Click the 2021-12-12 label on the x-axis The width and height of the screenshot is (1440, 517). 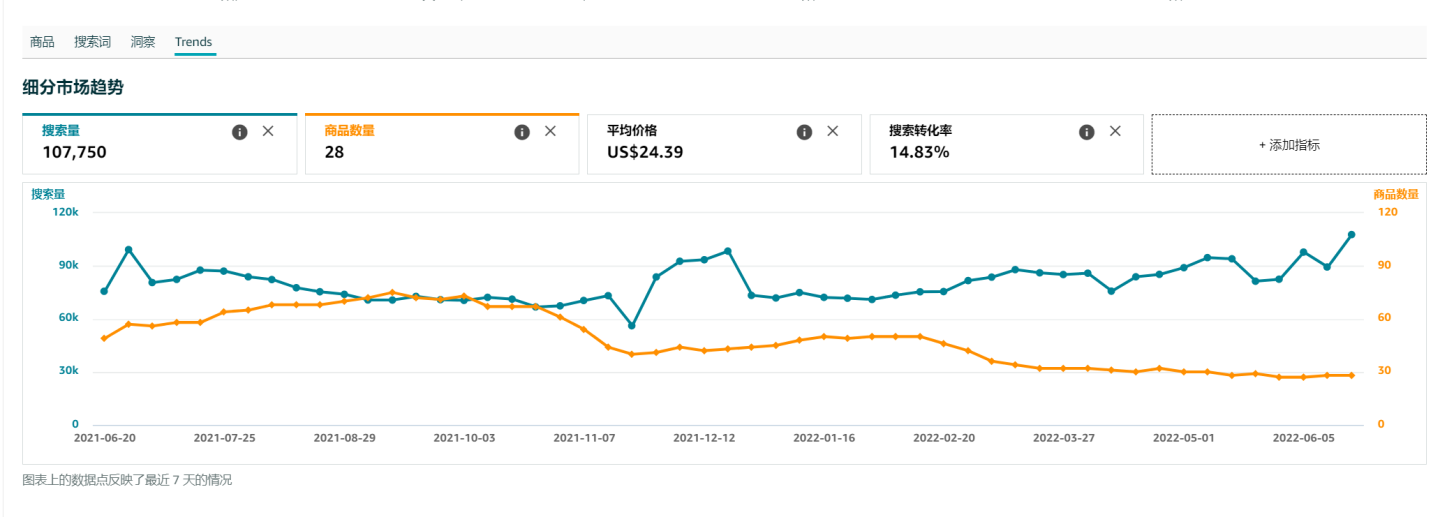tap(704, 438)
